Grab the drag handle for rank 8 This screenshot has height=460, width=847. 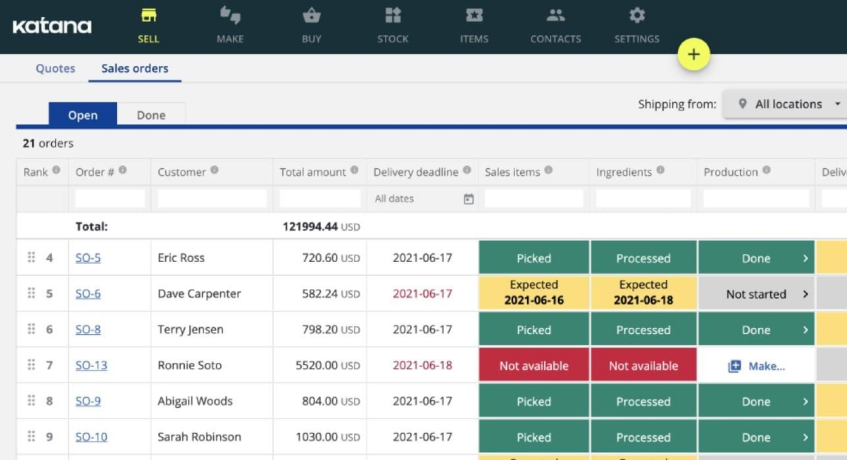pos(31,401)
